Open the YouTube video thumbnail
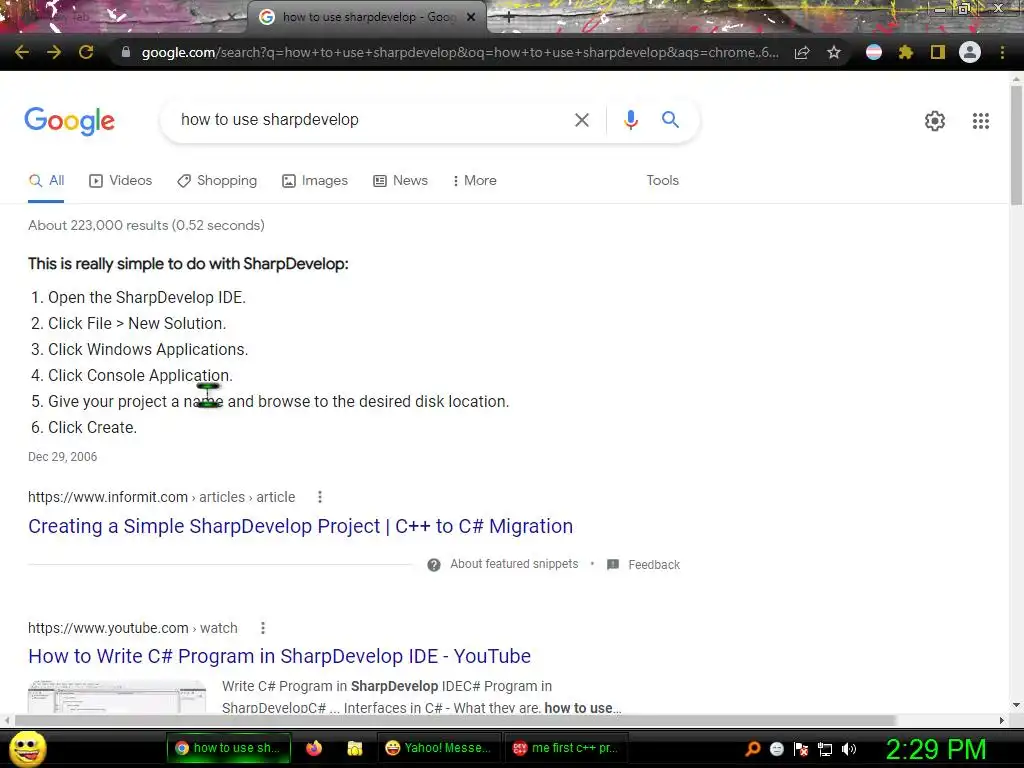This screenshot has width=1024, height=768. point(117,697)
